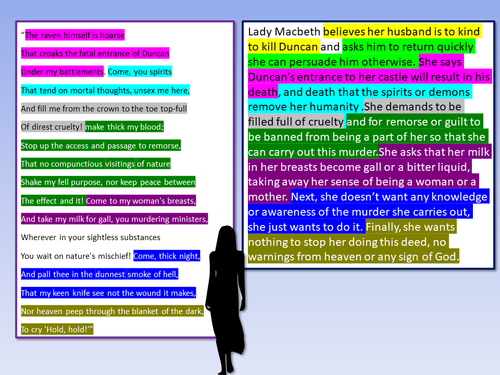
Task: Select unhighlighted 'Wherever in your sightless substances'
Action: tap(91, 237)
